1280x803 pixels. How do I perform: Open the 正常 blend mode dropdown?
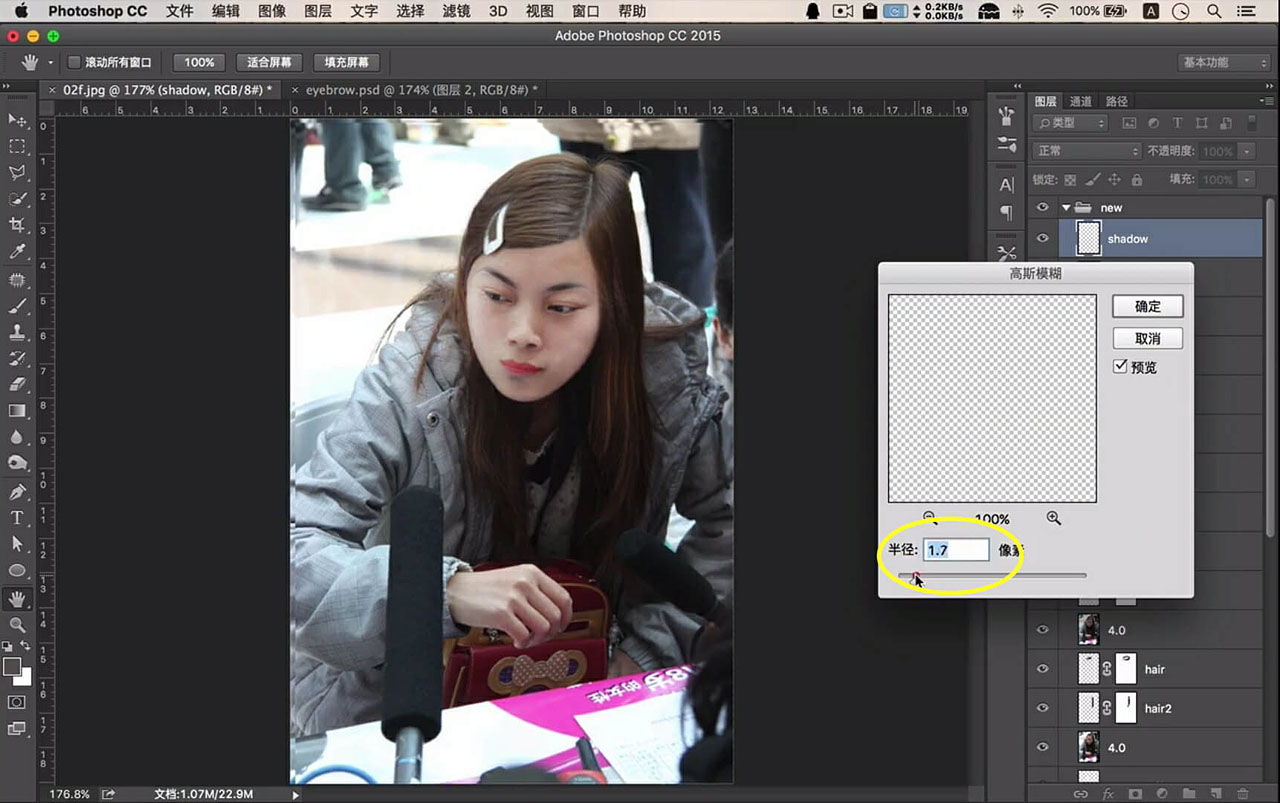[x=1087, y=151]
